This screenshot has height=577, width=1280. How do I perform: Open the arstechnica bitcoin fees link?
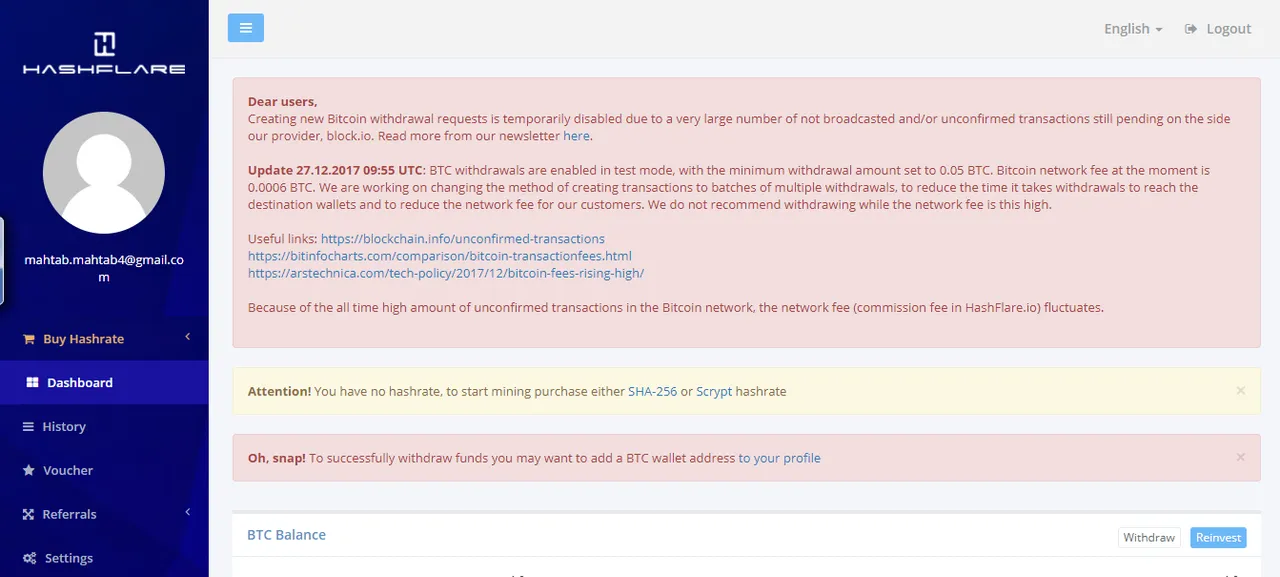pyautogui.click(x=446, y=273)
